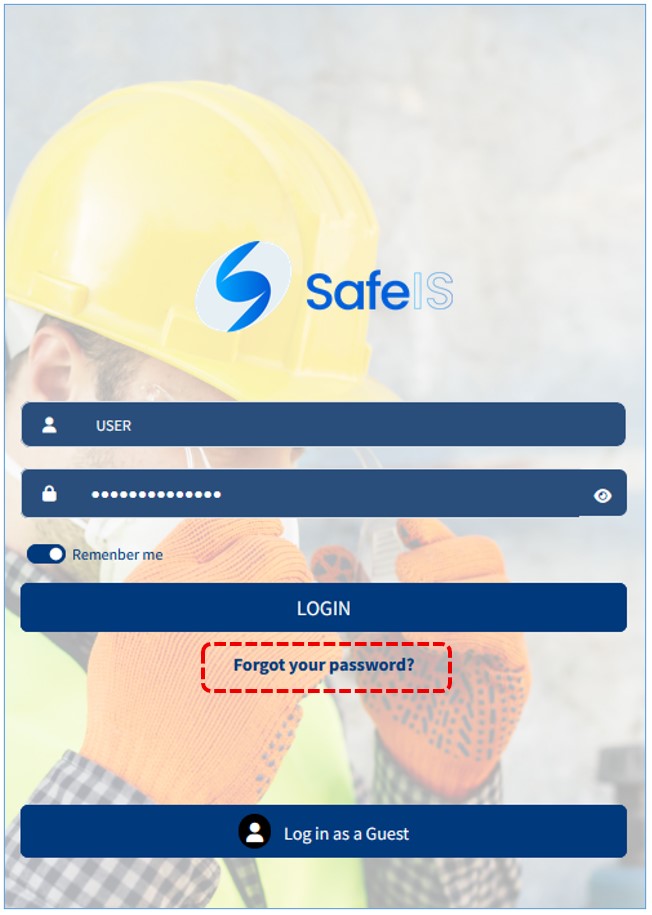Click the "LOGIN" text on the button
This screenshot has height=915, width=652.
324,608
